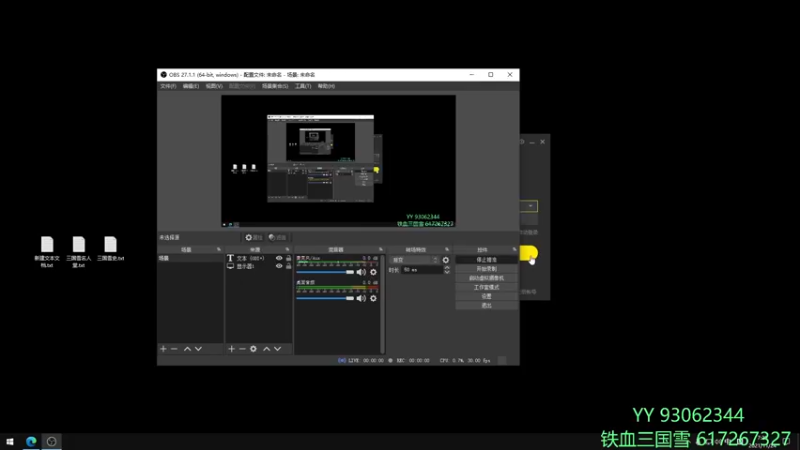Open the 帮助(H) menu
800x450 pixels.
326,86
